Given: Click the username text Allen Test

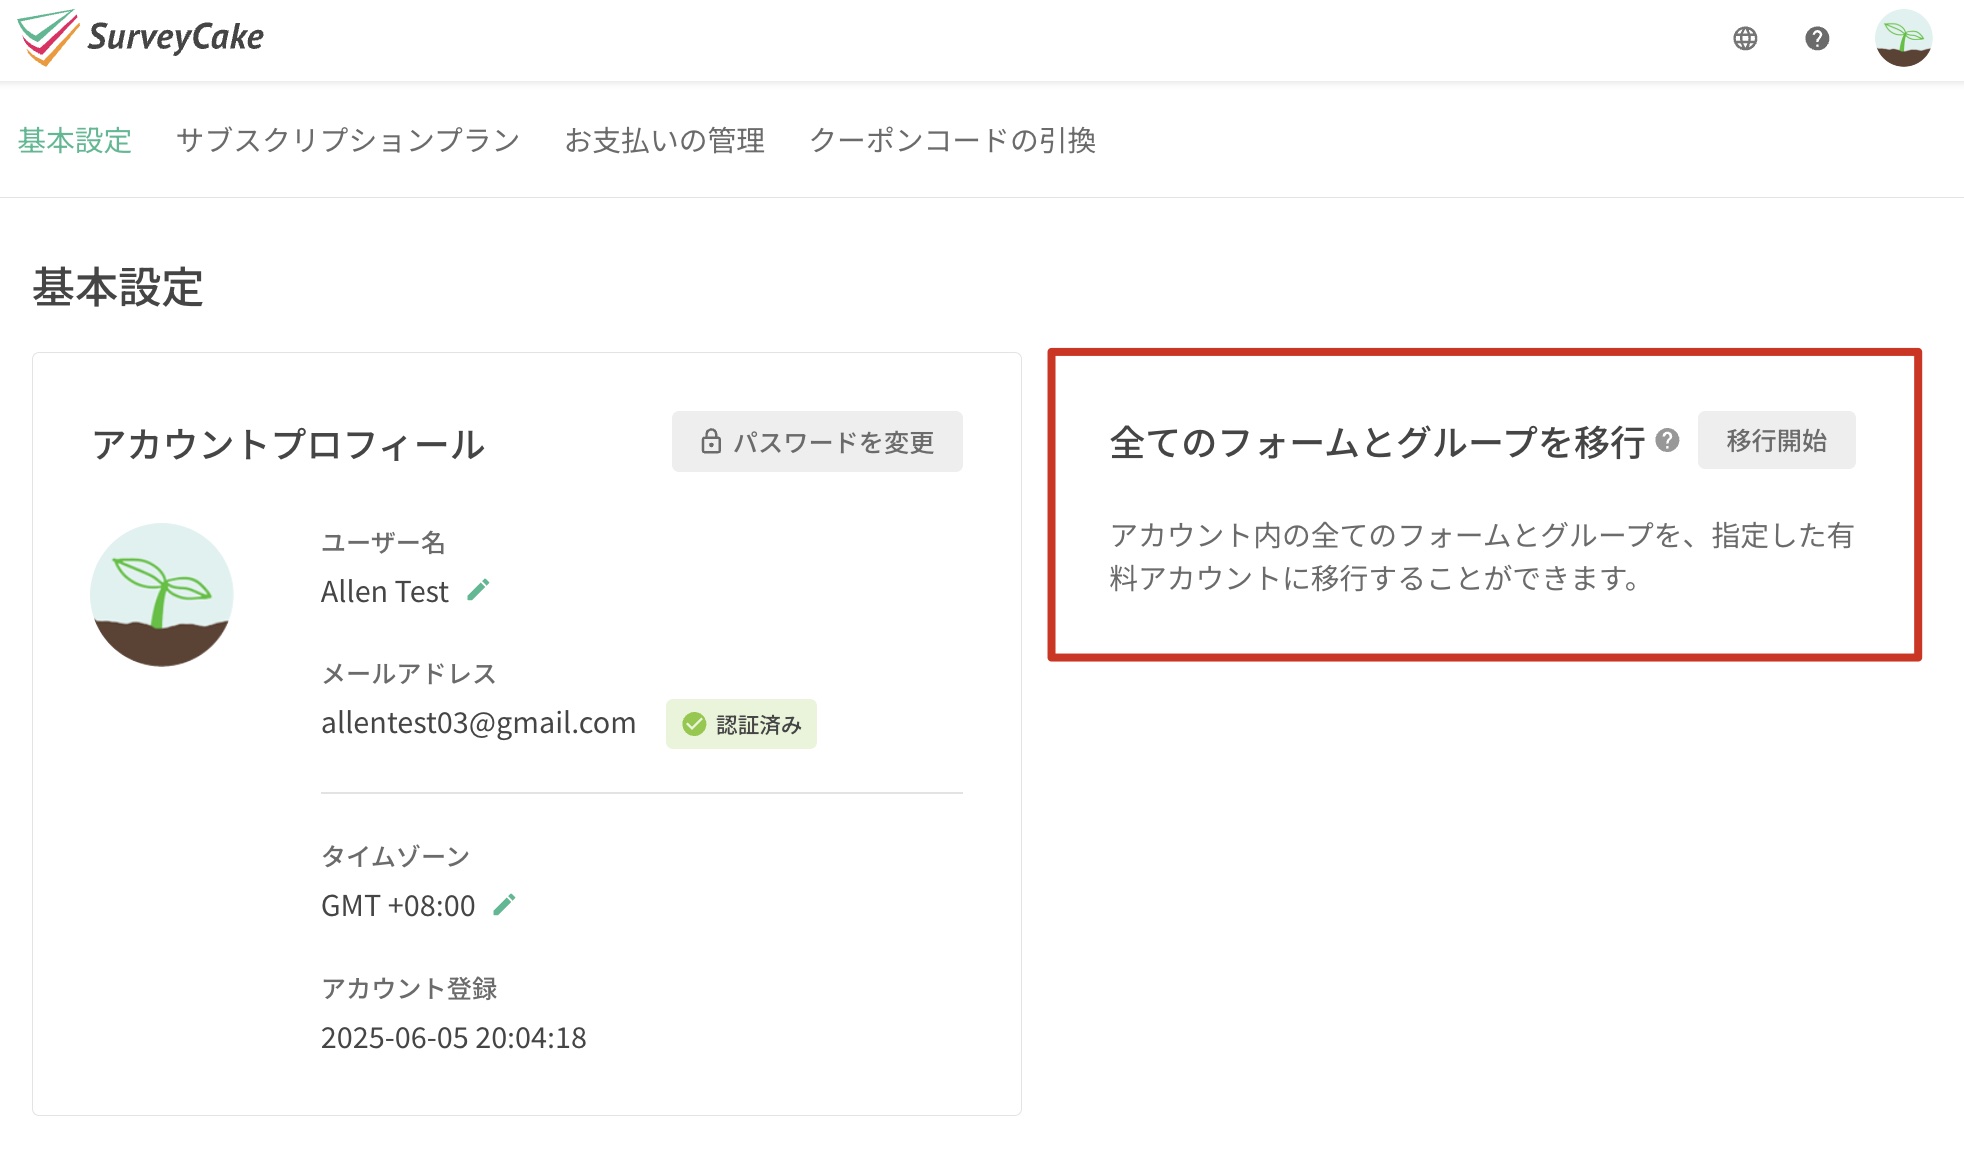Looking at the screenshot, I should point(384,591).
